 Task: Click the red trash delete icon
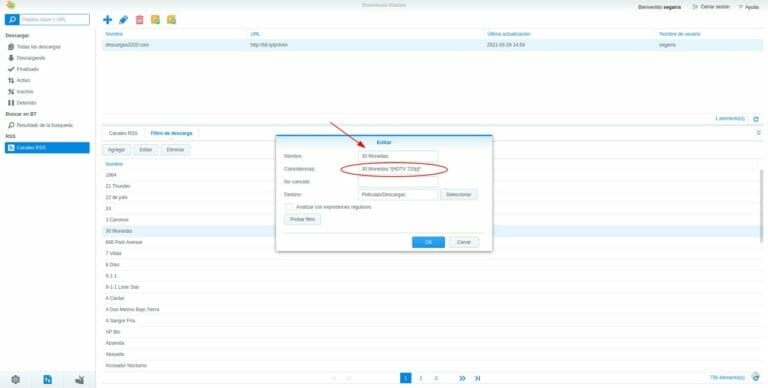click(140, 20)
